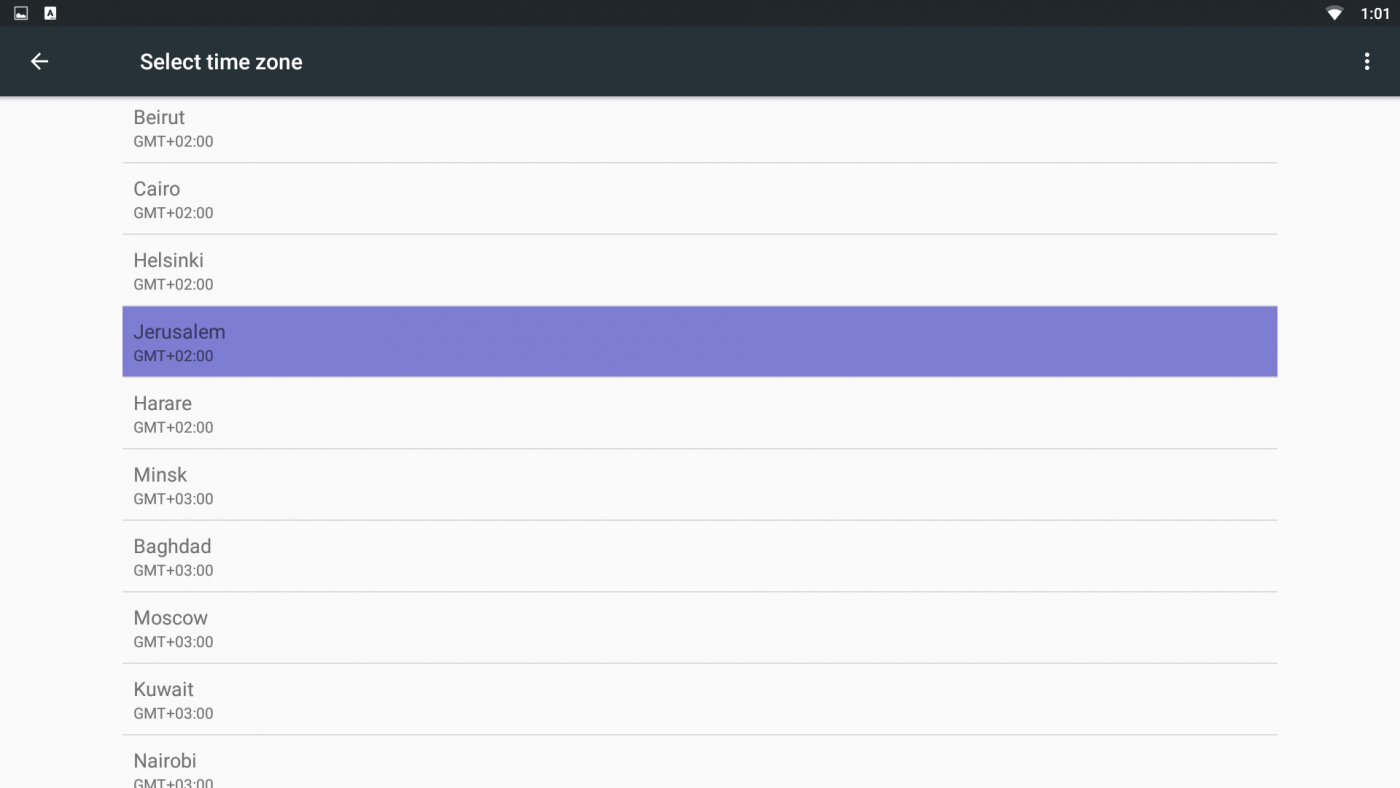The image size is (1400, 788).
Task: Tap the Wi-Fi status icon
Action: 1334,14
